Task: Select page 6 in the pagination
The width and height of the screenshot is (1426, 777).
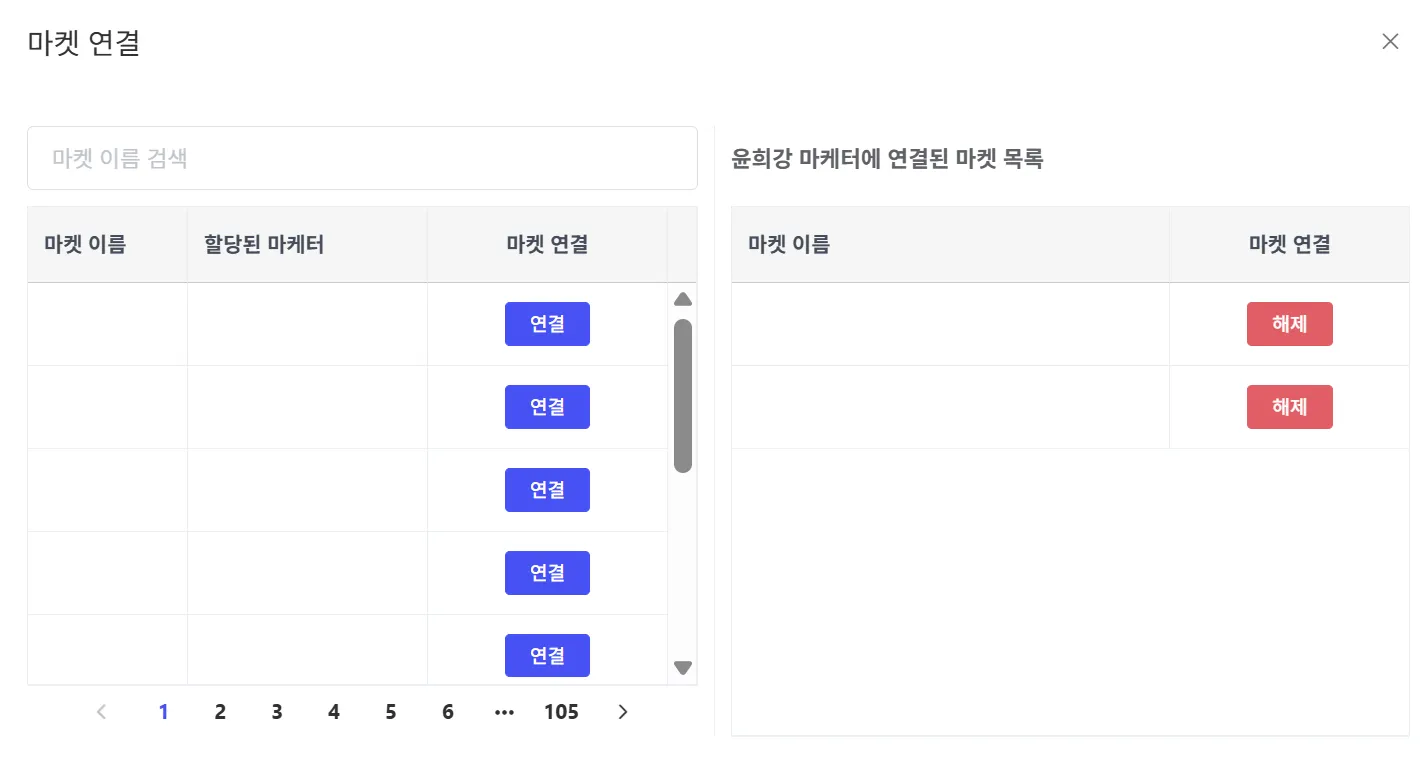Action: pos(448,712)
